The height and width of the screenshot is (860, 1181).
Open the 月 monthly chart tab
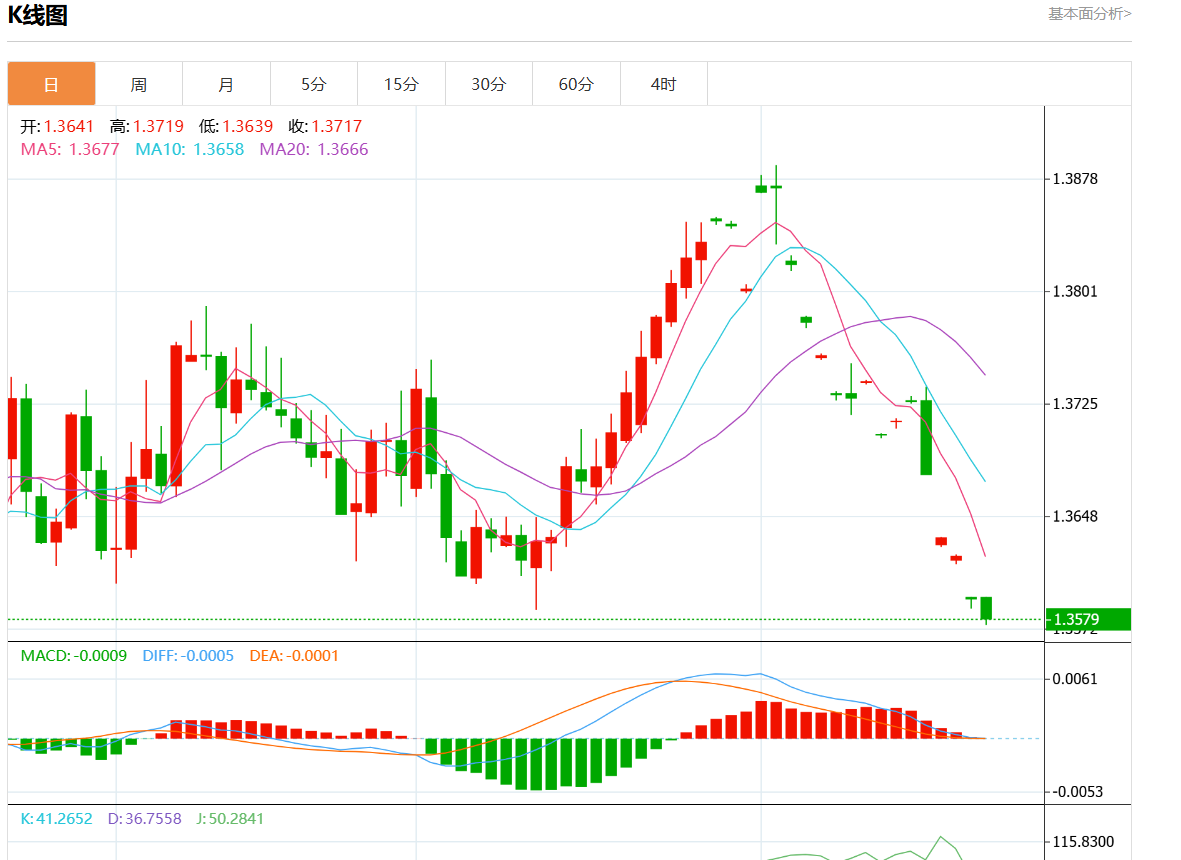[x=226, y=84]
